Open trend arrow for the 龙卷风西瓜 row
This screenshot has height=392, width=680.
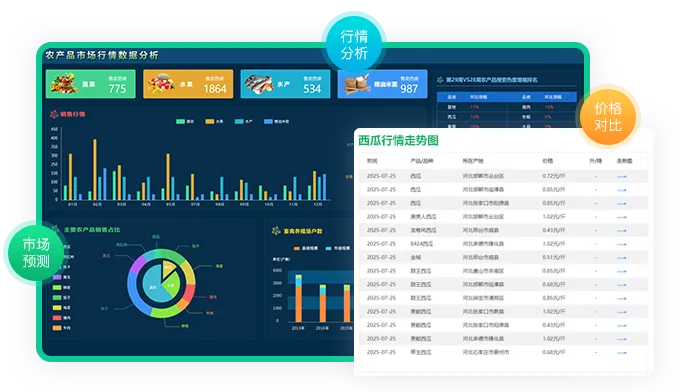point(621,231)
